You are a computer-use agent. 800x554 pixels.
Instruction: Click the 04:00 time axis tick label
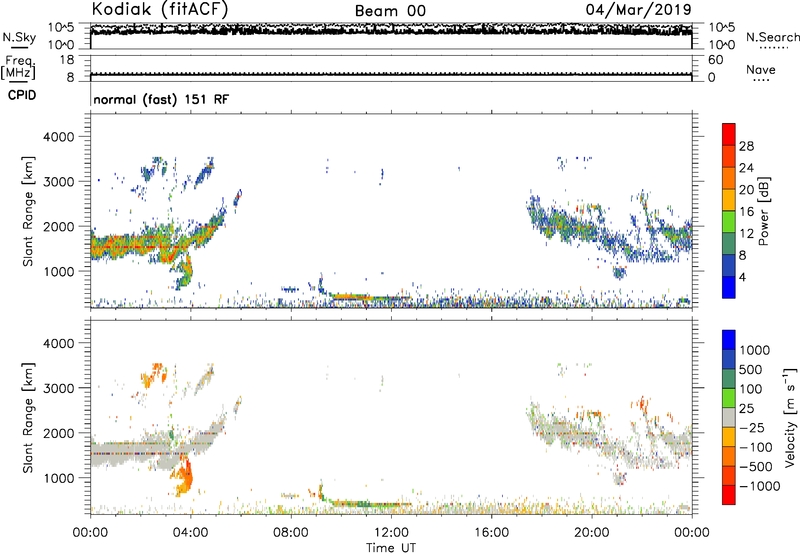click(190, 533)
